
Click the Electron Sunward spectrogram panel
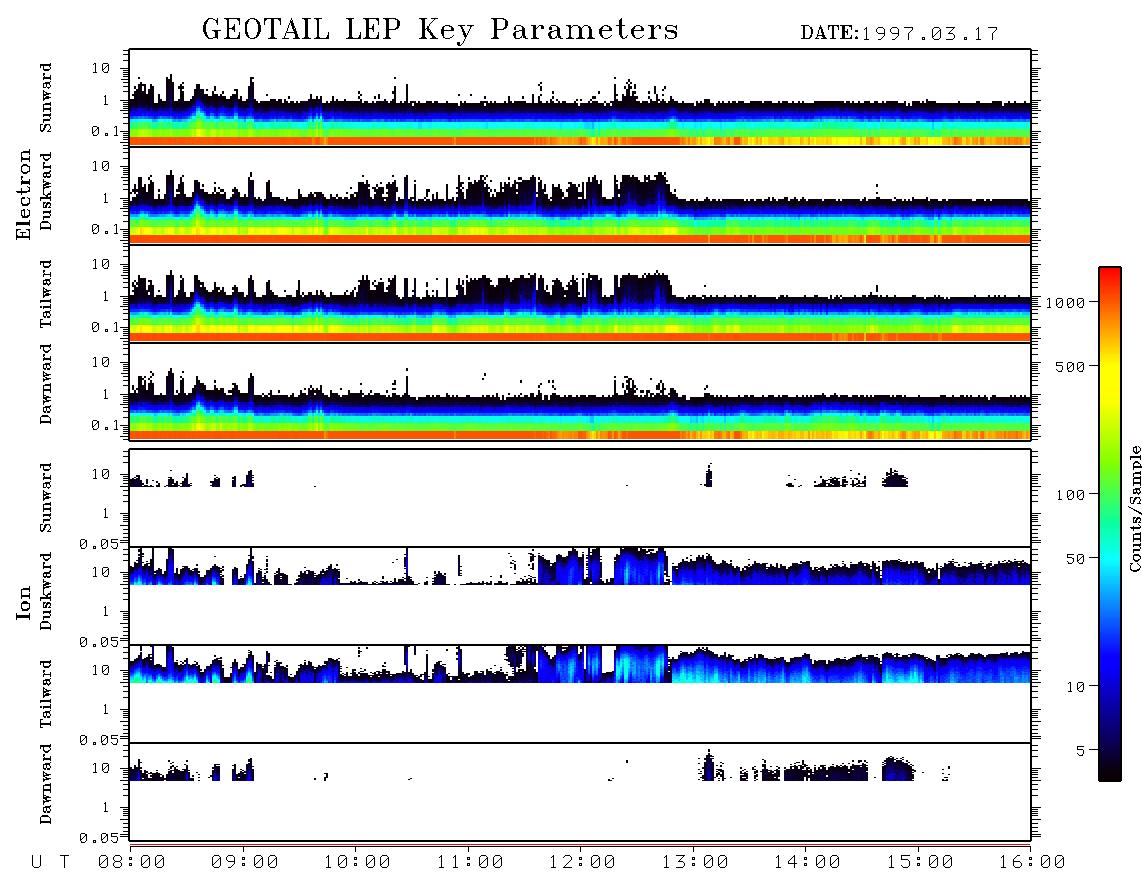(x=580, y=98)
